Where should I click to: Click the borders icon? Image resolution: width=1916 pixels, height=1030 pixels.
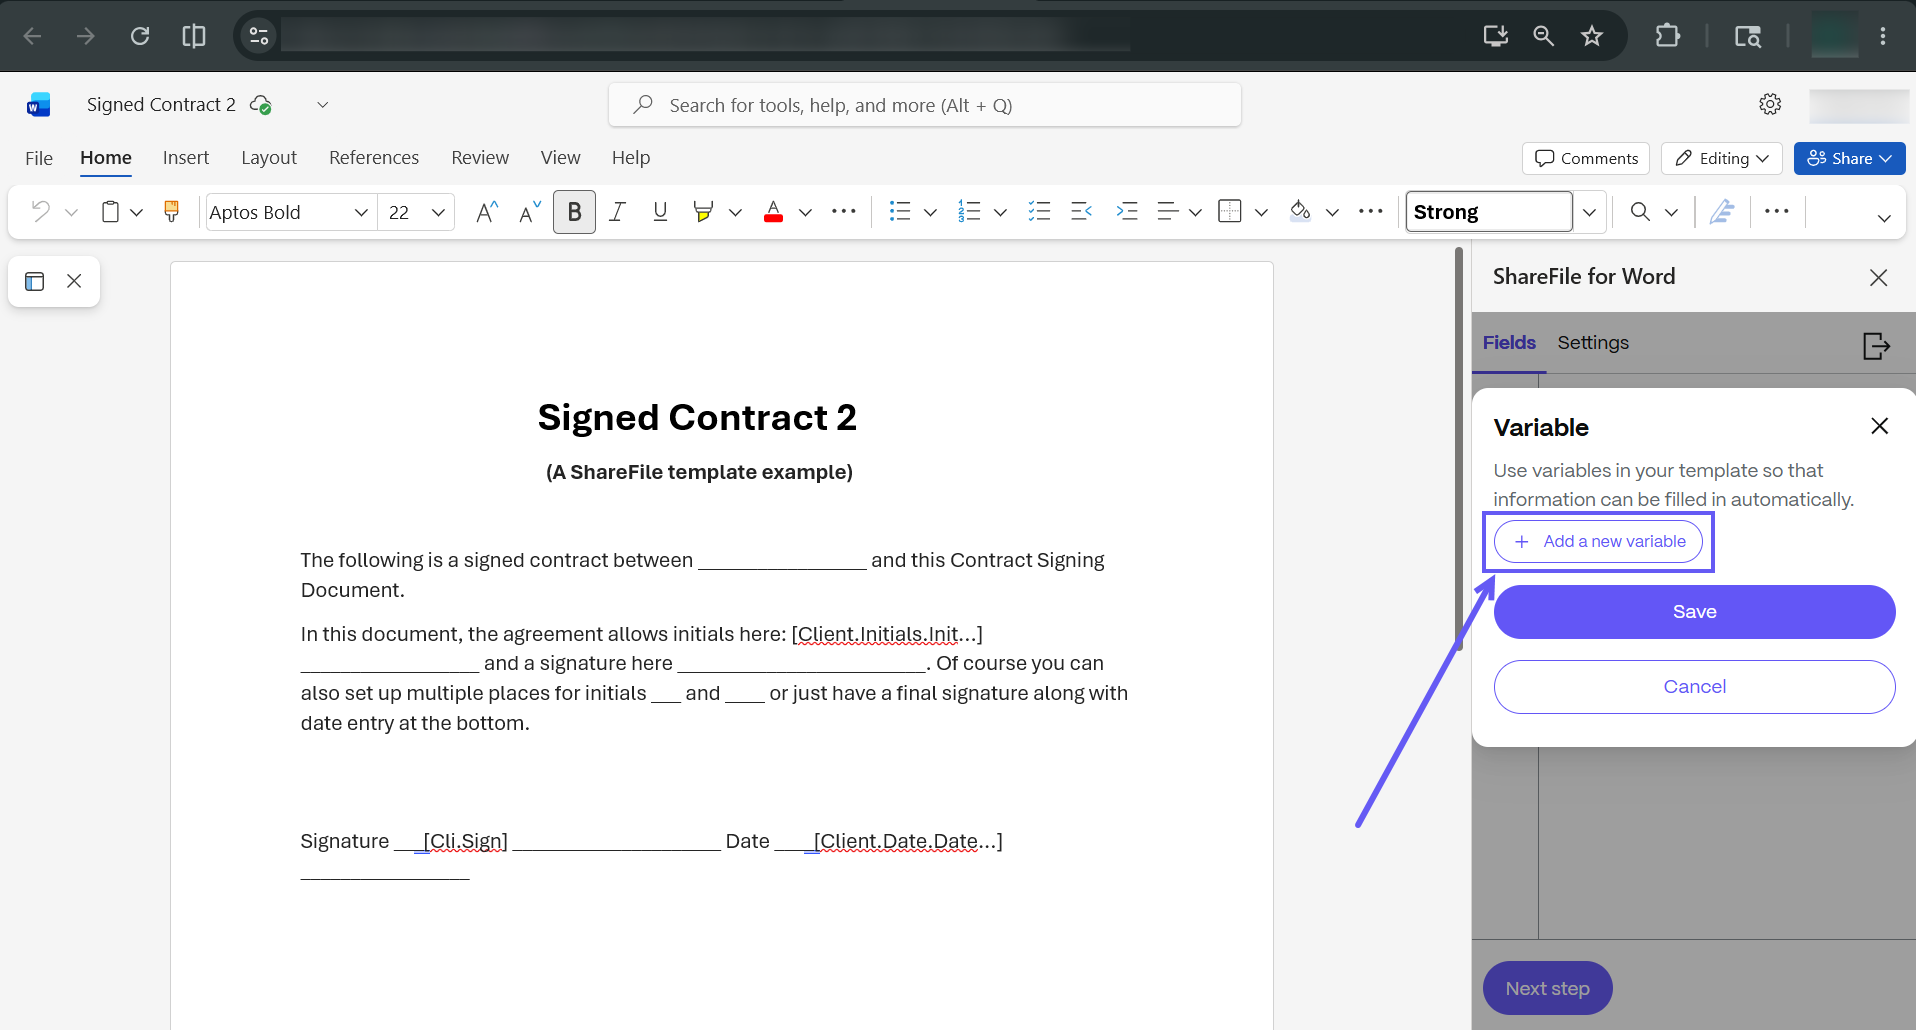[x=1230, y=212]
